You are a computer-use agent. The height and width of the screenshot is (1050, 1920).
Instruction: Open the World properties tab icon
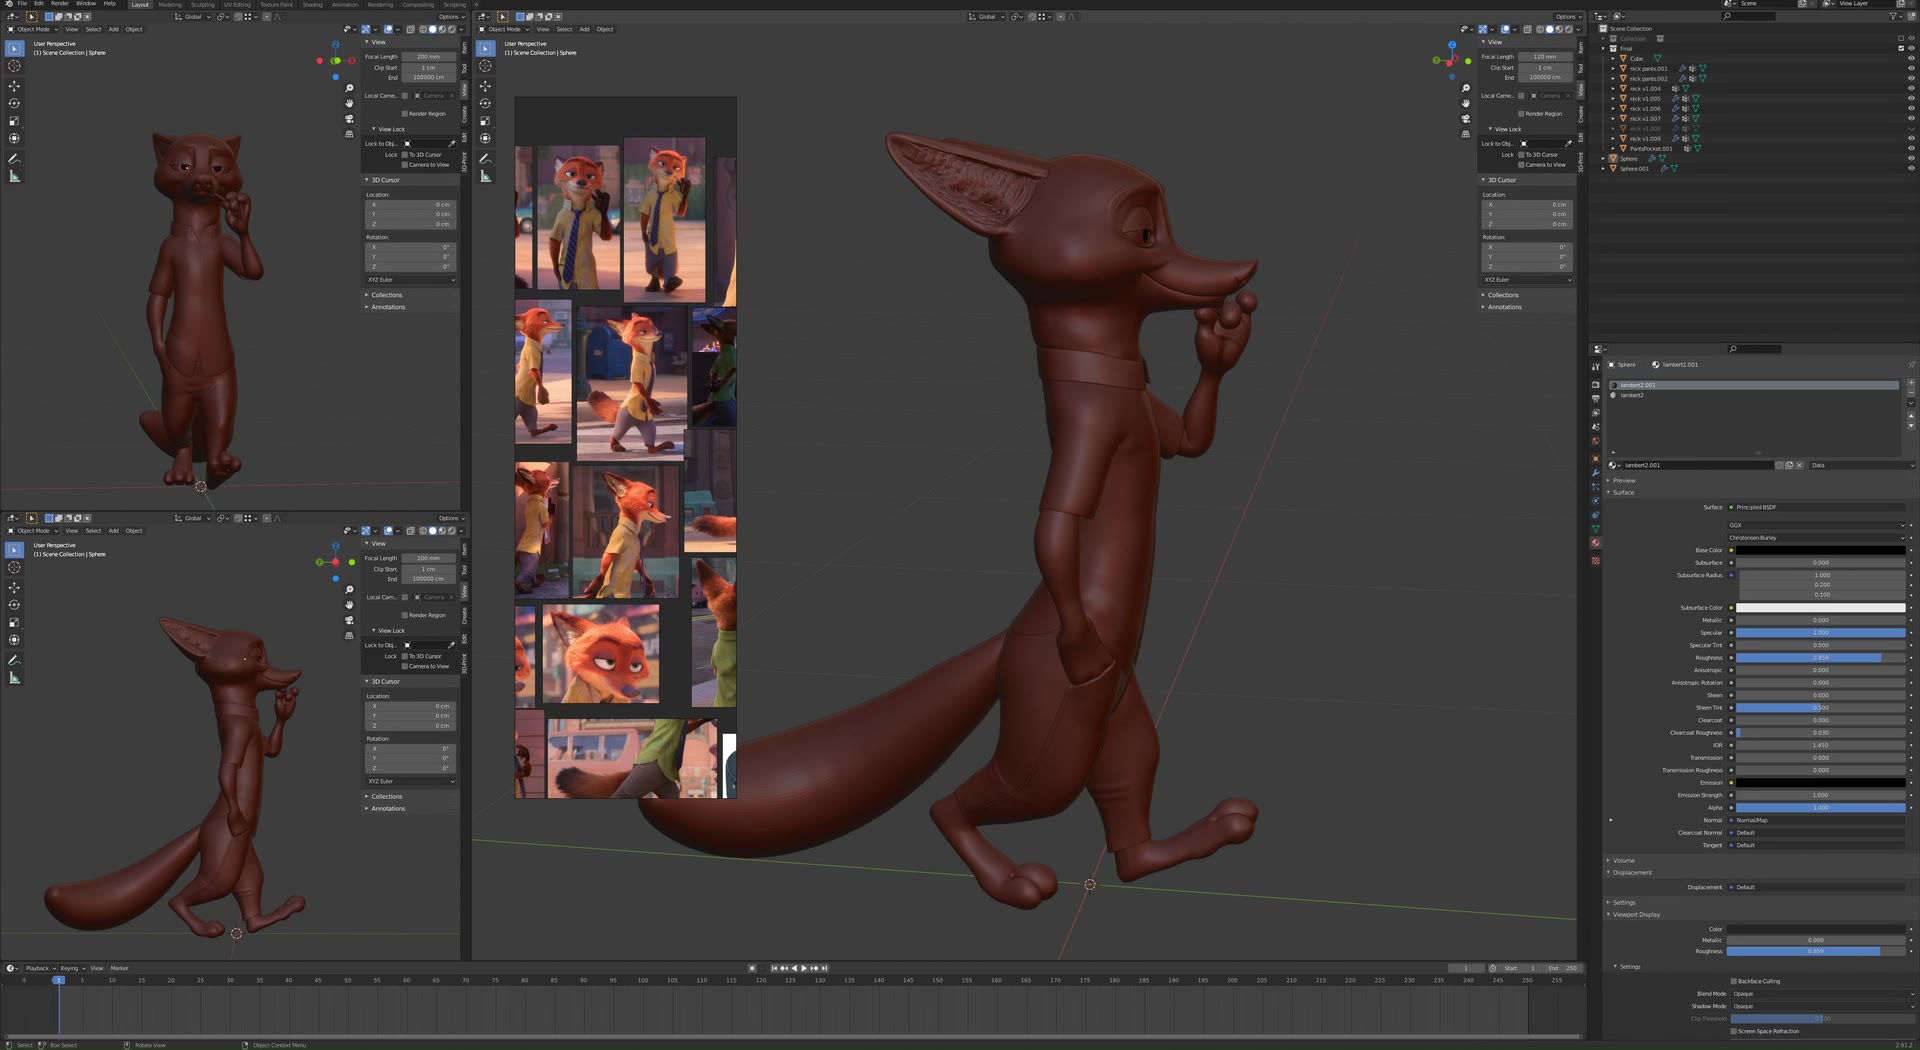(x=1596, y=441)
